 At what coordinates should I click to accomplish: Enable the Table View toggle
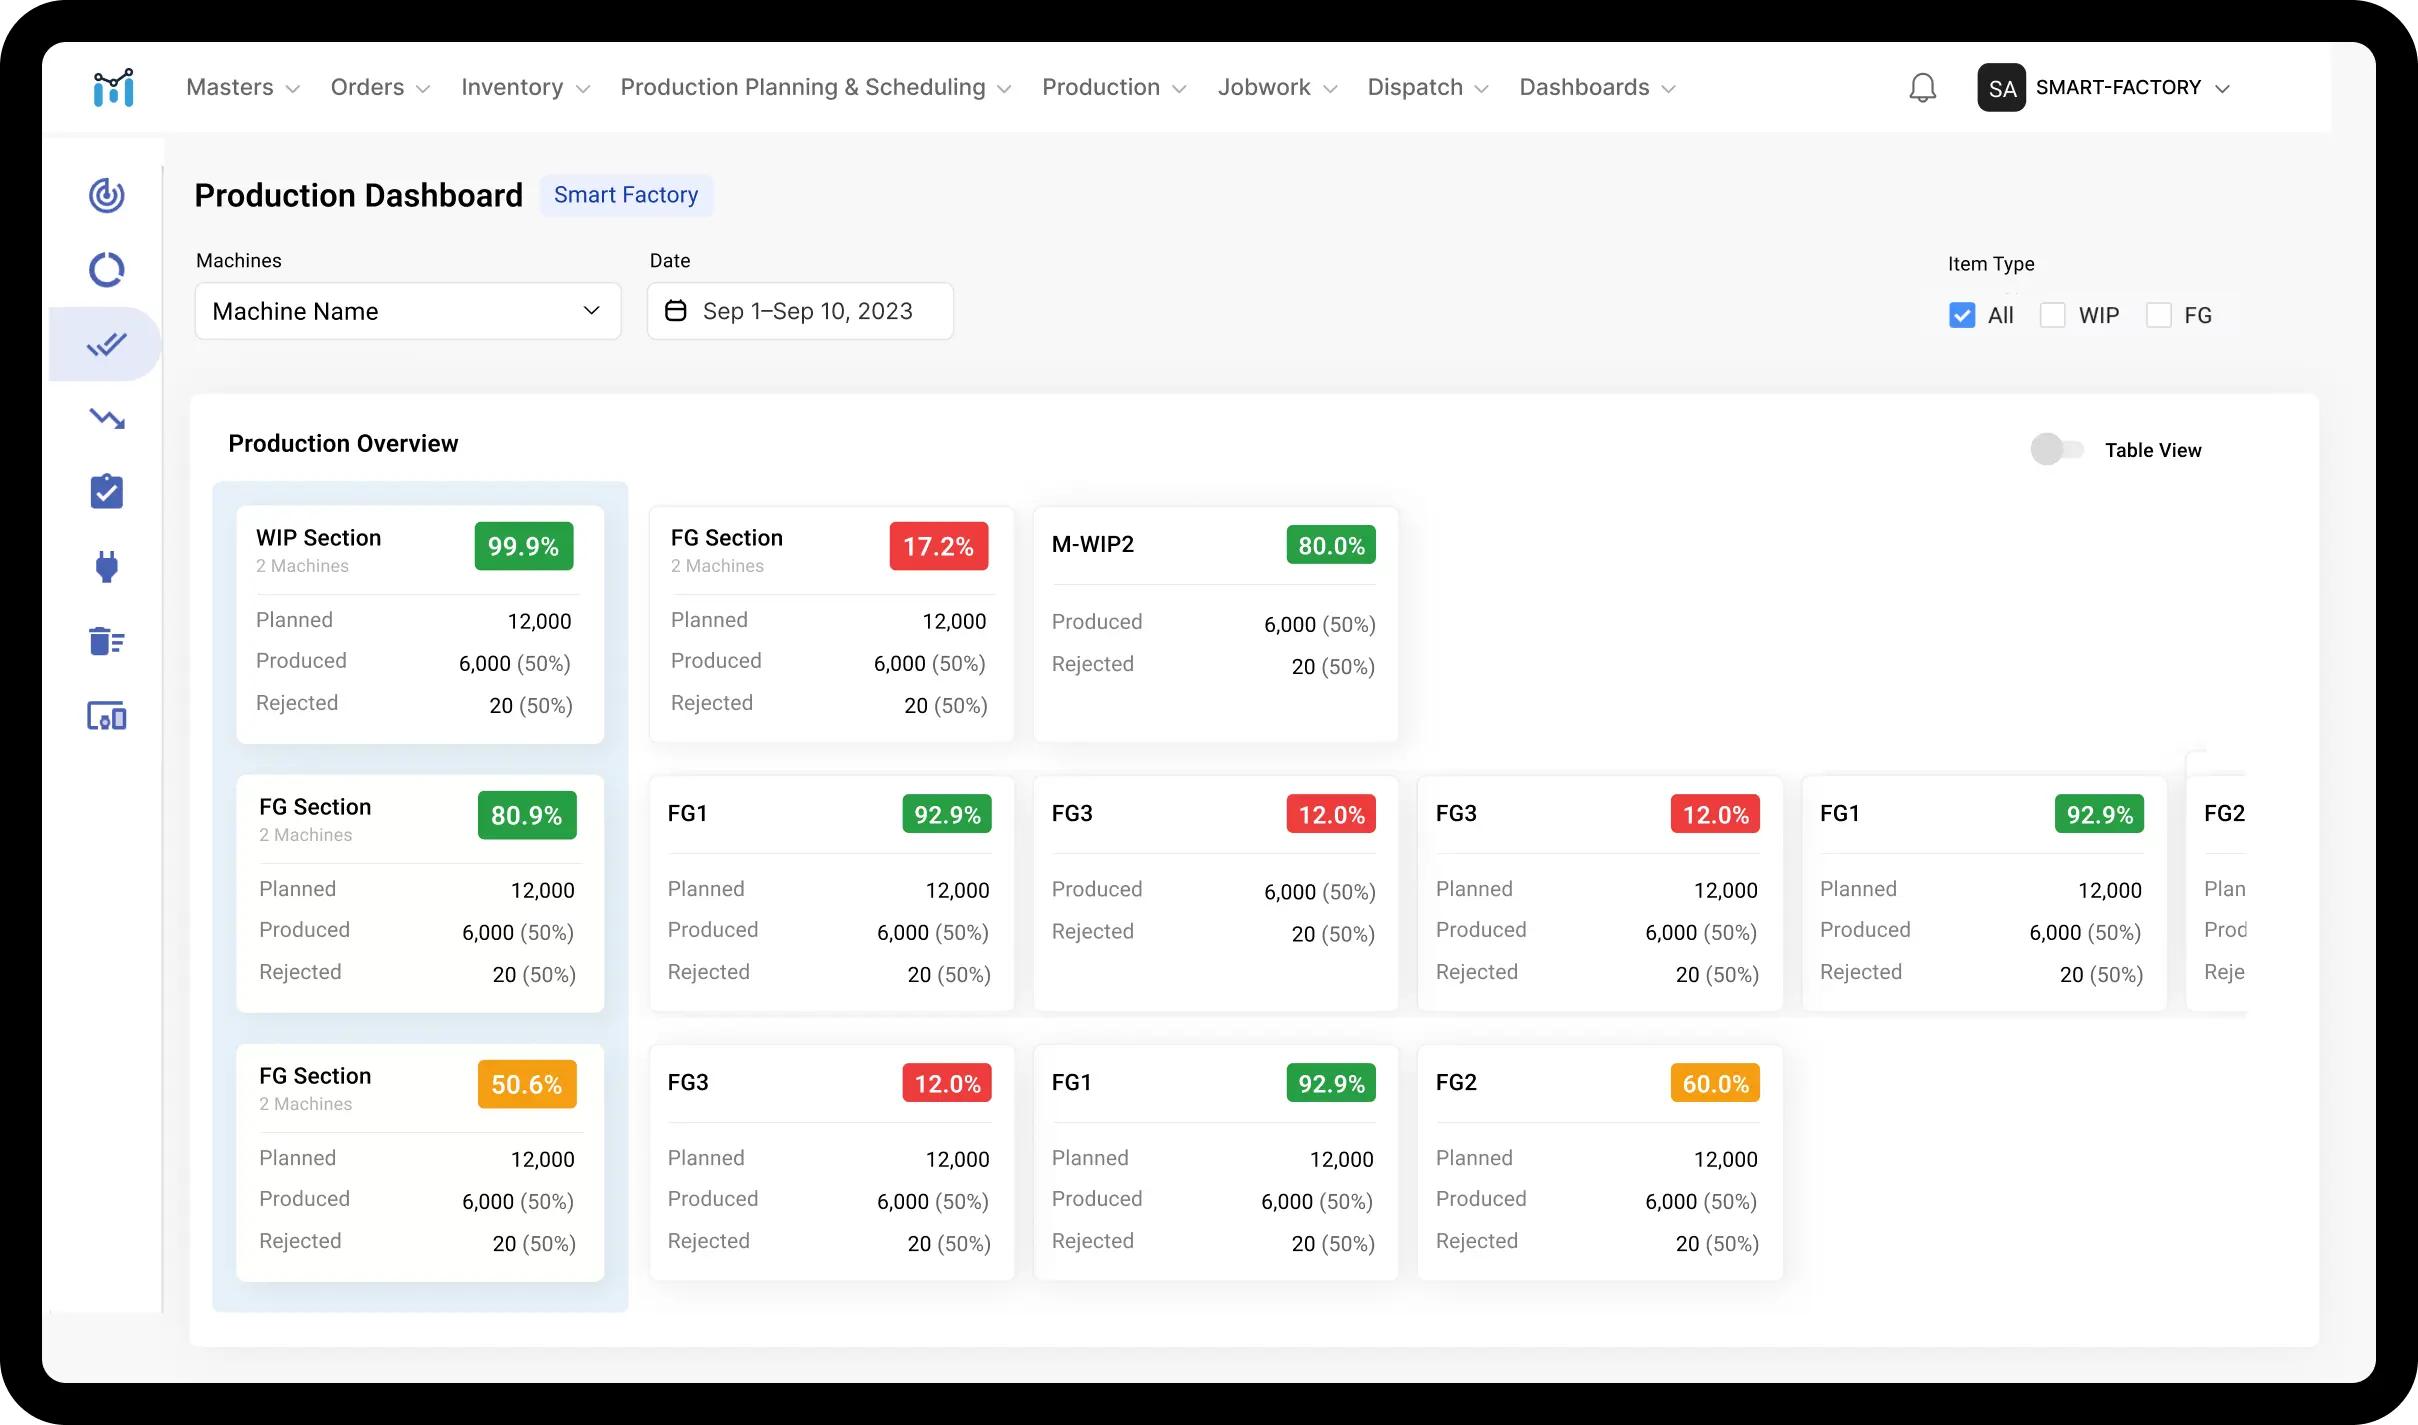2056,449
